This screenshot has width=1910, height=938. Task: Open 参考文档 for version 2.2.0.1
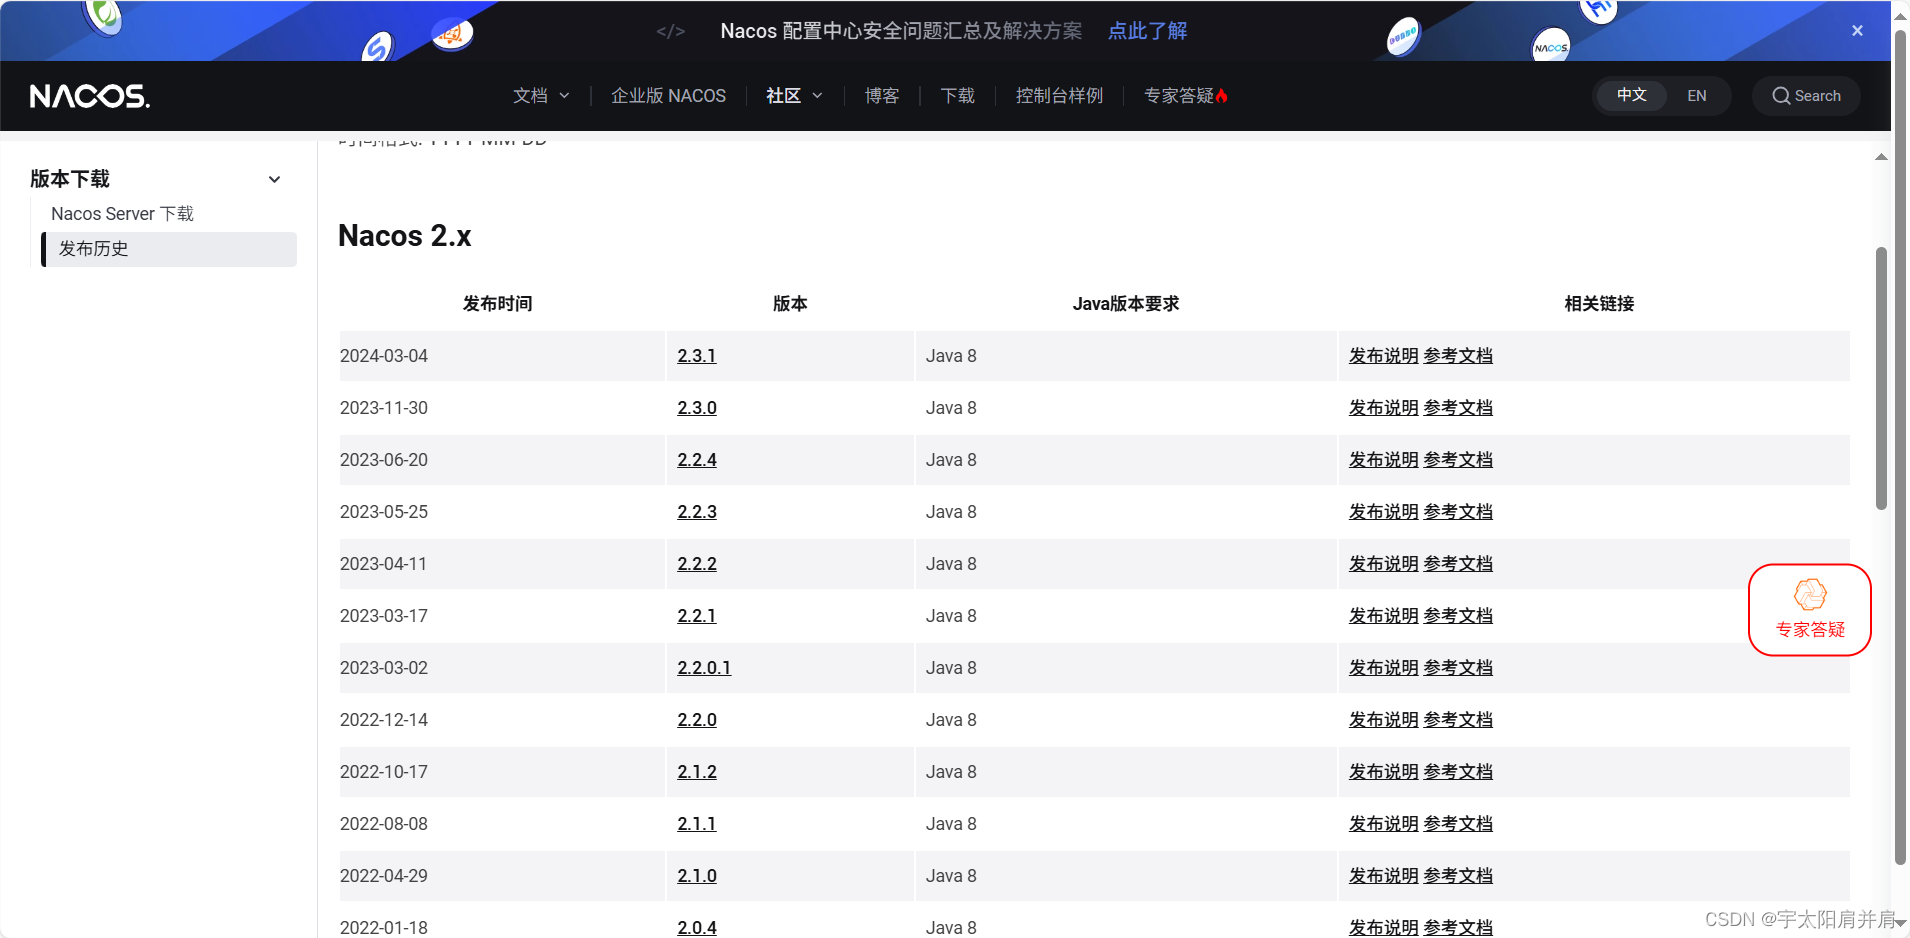pos(1458,668)
